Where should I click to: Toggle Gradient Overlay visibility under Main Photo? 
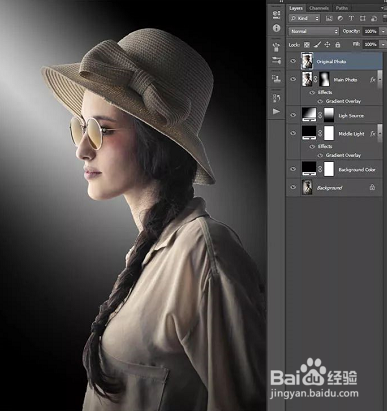pyautogui.click(x=320, y=101)
